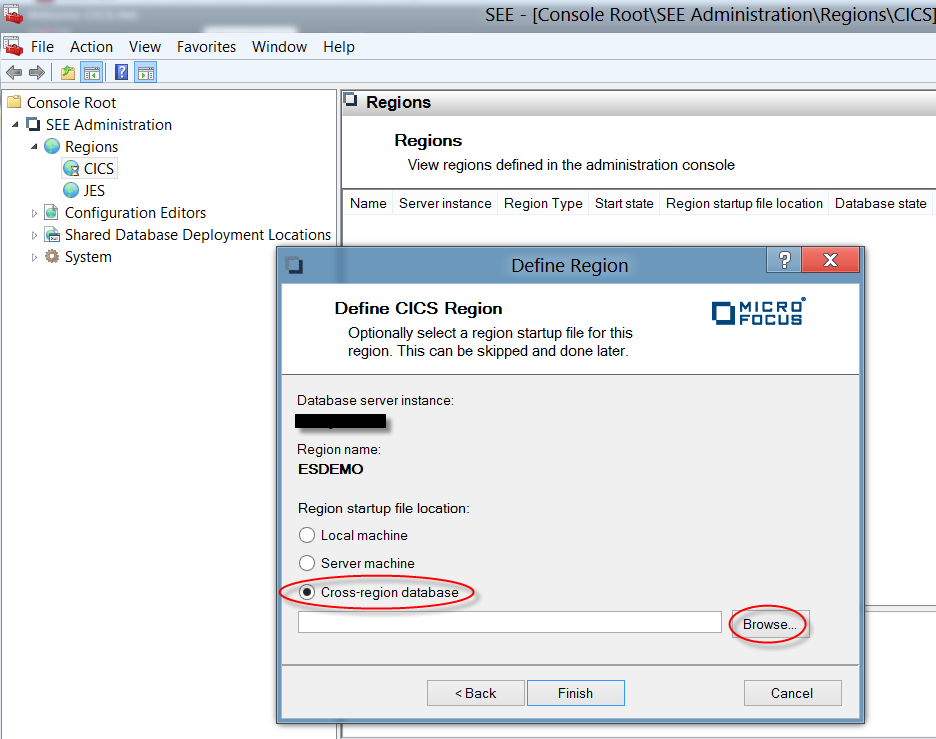Viewport: 936px width, 739px height.
Task: Click the Shared Database Deployment Locations icon
Action: 53,235
